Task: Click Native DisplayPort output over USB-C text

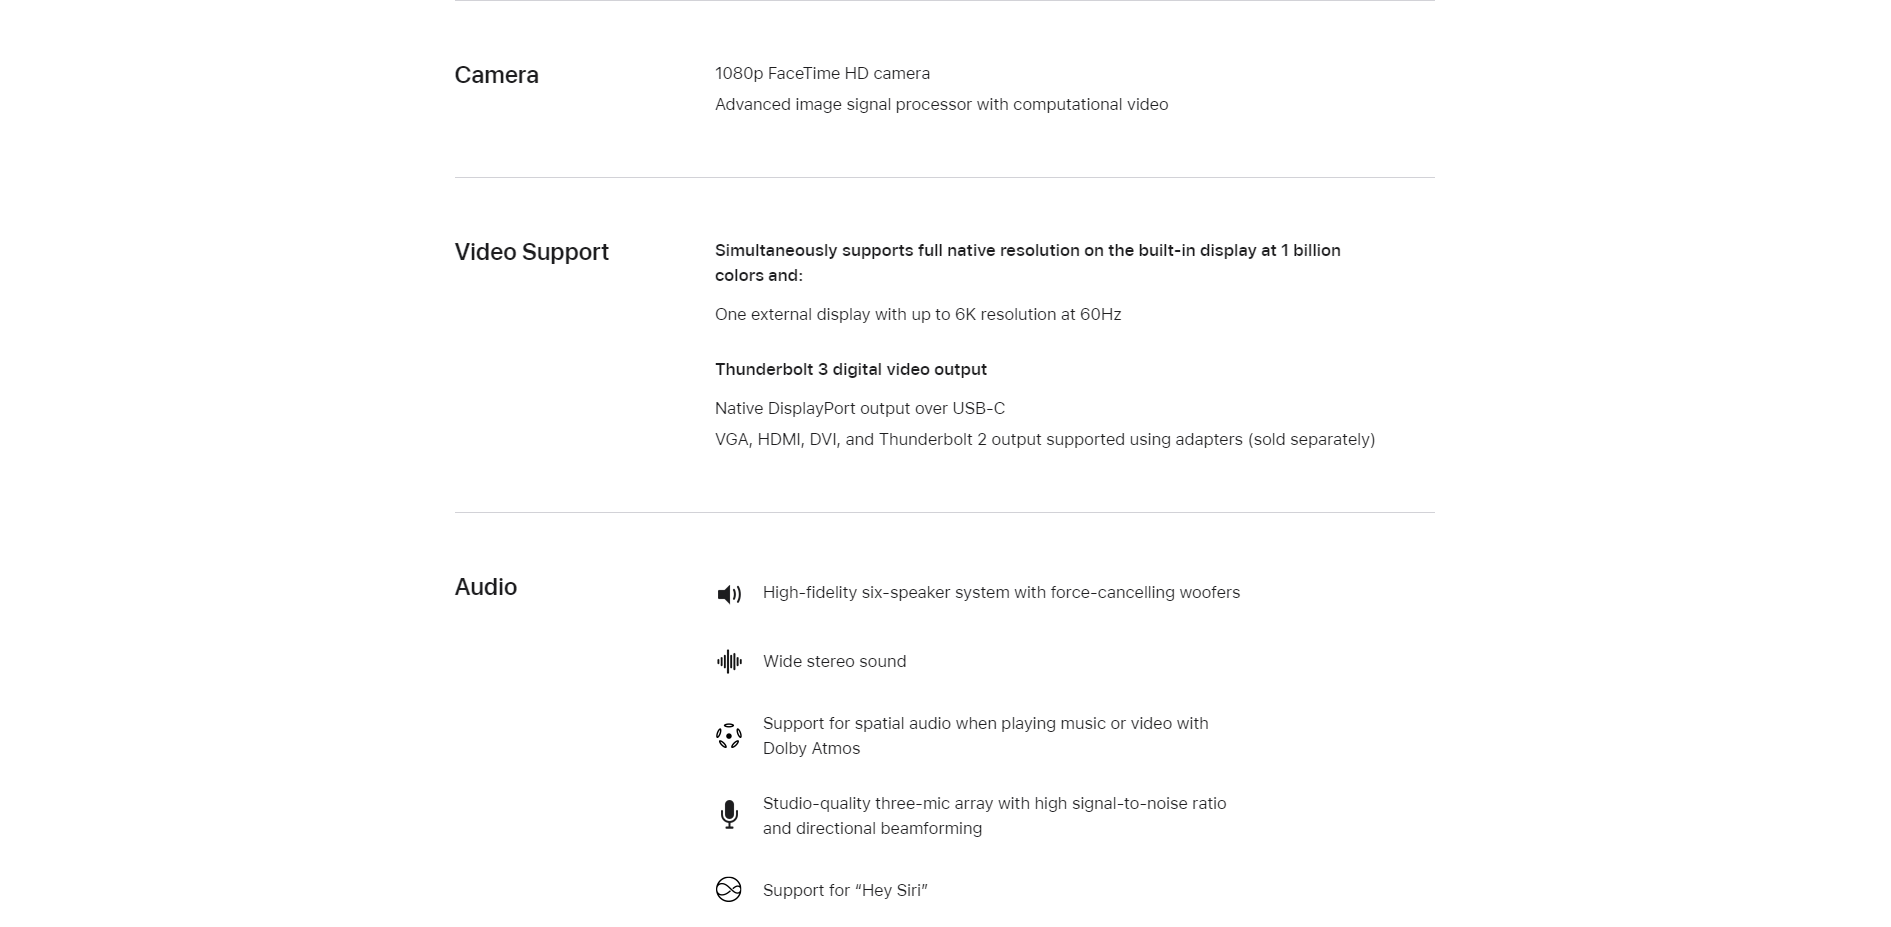Action: coord(860,408)
